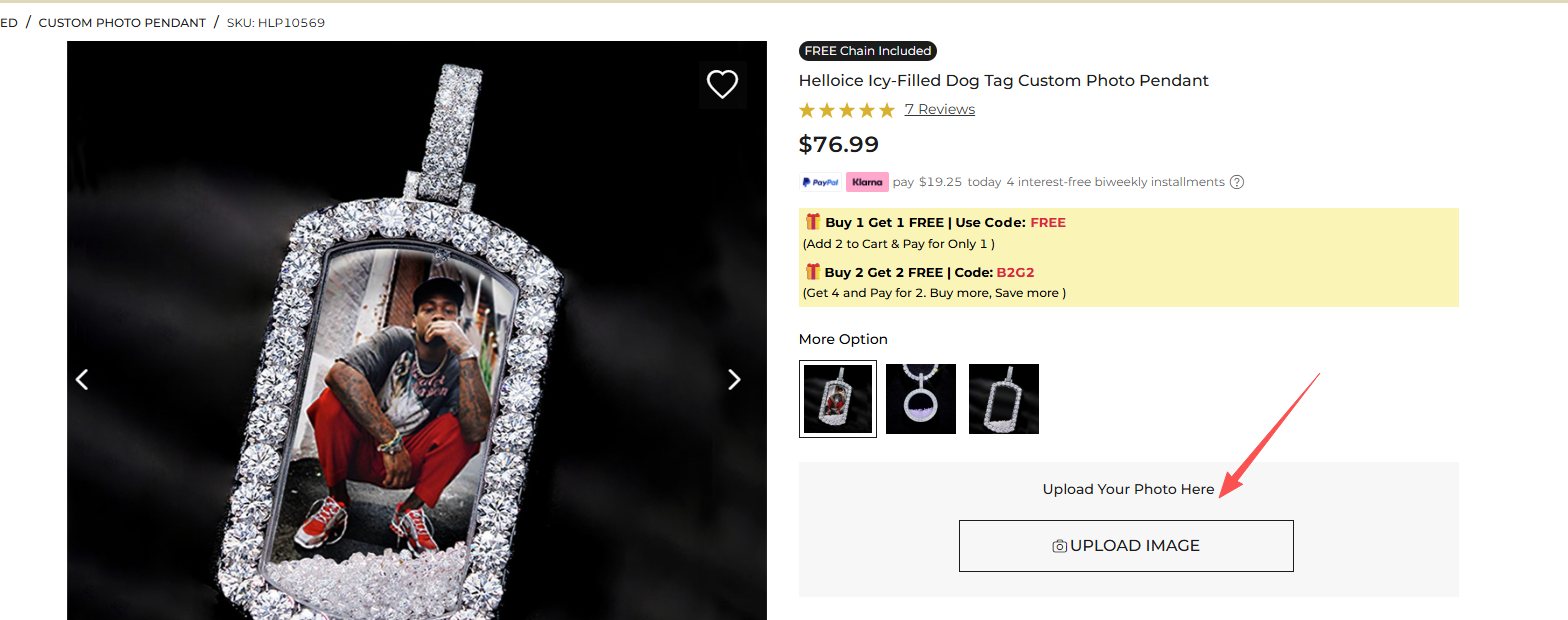Open the 7 Reviews link
Viewport: 1568px width, 620px height.
939,110
